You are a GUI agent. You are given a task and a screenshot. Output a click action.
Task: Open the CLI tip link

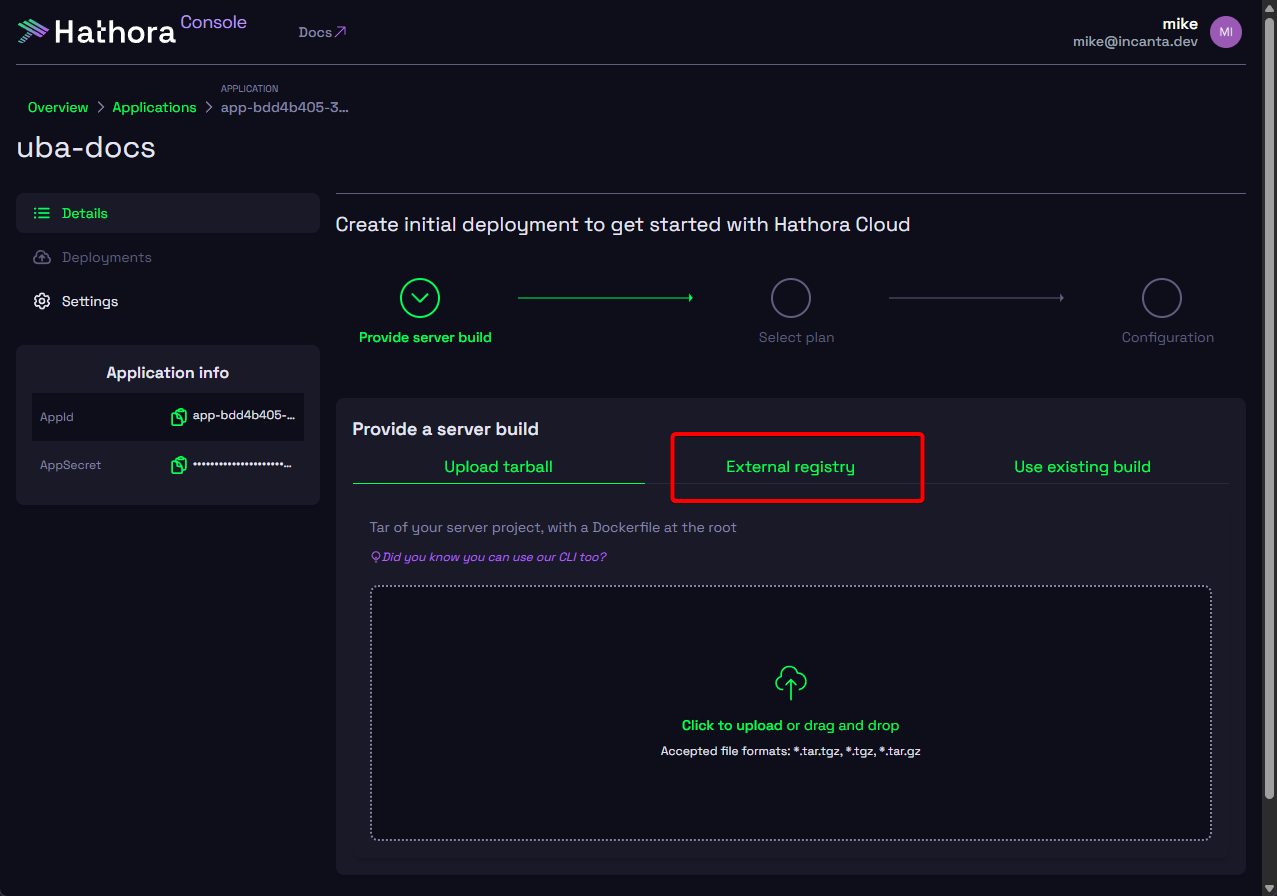pyautogui.click(x=488, y=557)
